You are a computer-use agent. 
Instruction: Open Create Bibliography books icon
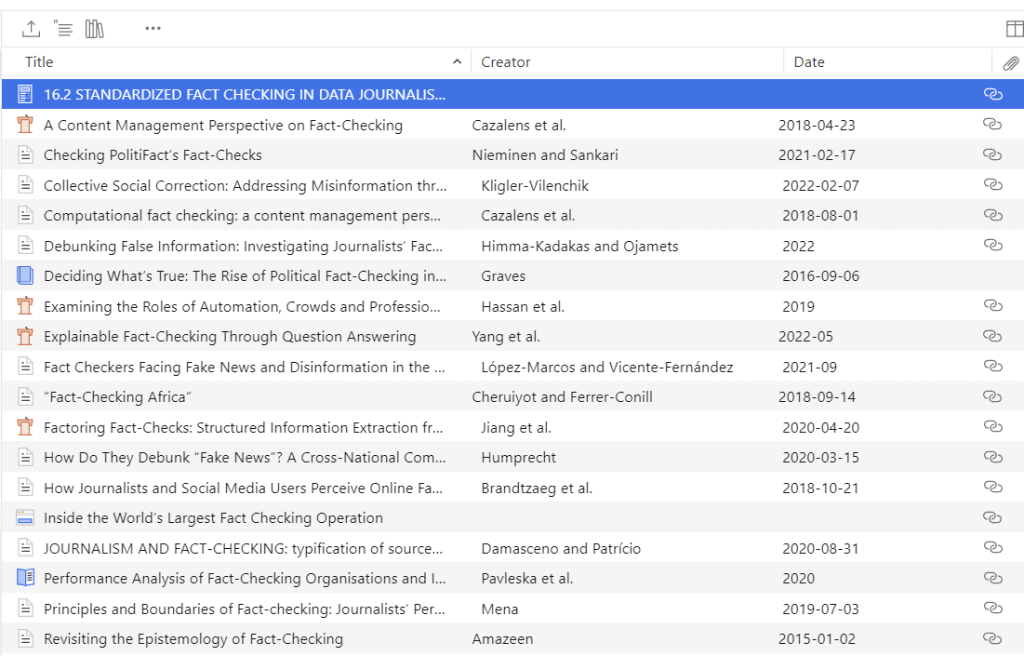(95, 29)
